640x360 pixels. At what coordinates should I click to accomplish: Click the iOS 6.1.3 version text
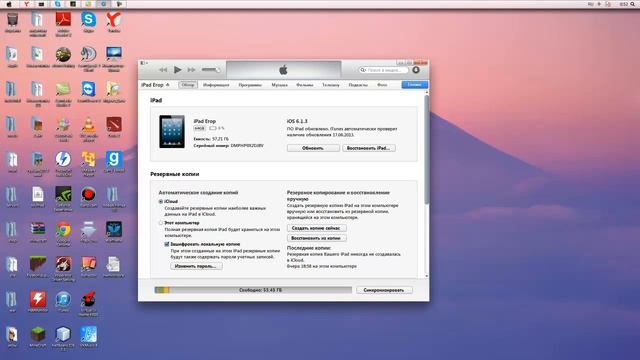point(297,121)
